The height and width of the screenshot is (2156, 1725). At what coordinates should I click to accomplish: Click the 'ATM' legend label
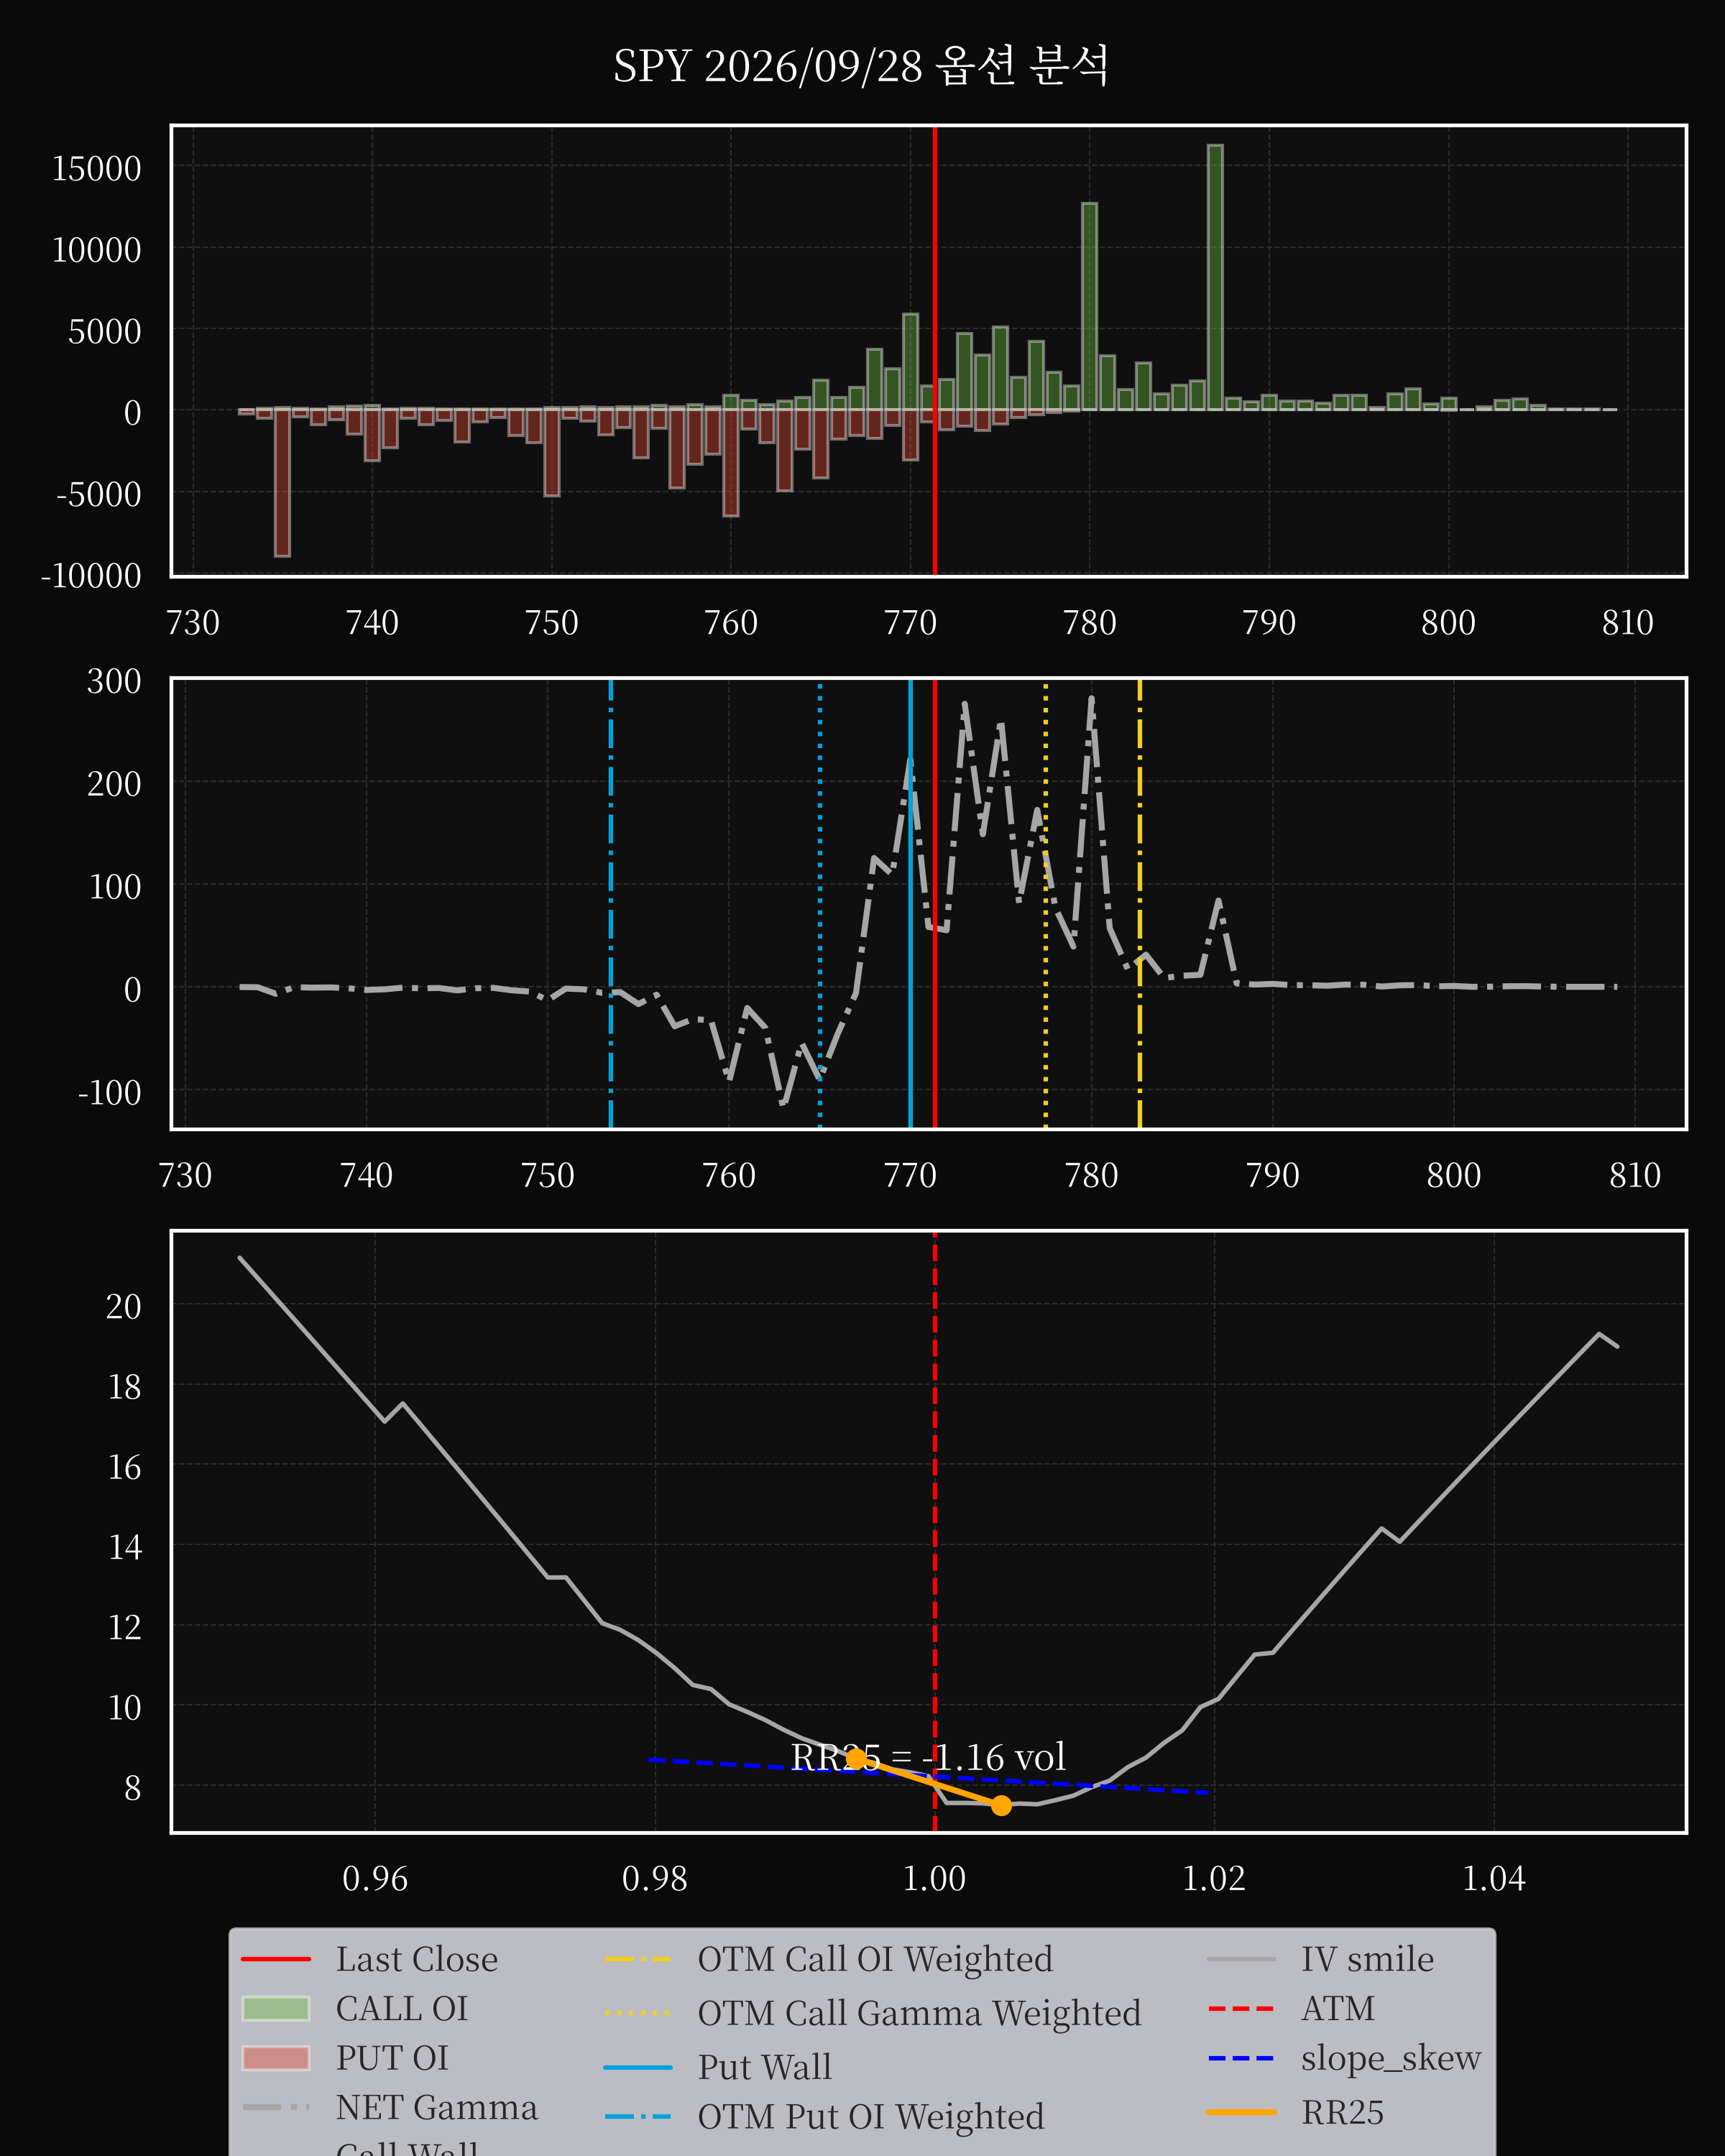pos(1338,2008)
